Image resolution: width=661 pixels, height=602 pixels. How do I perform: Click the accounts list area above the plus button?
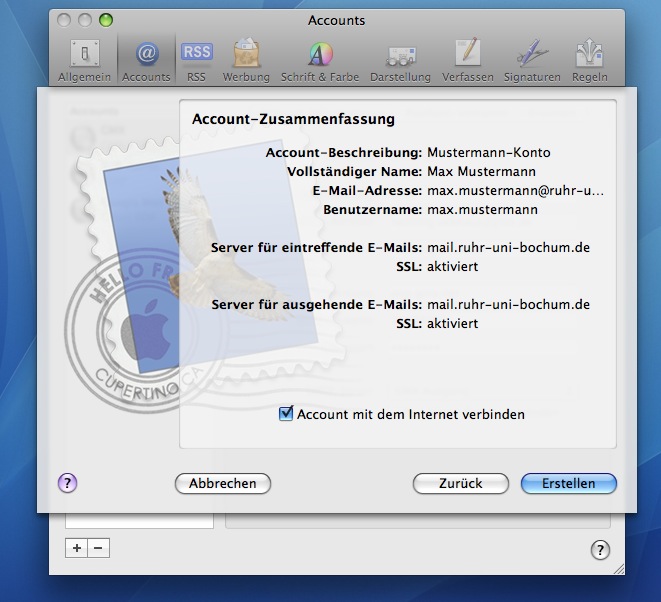click(139, 521)
